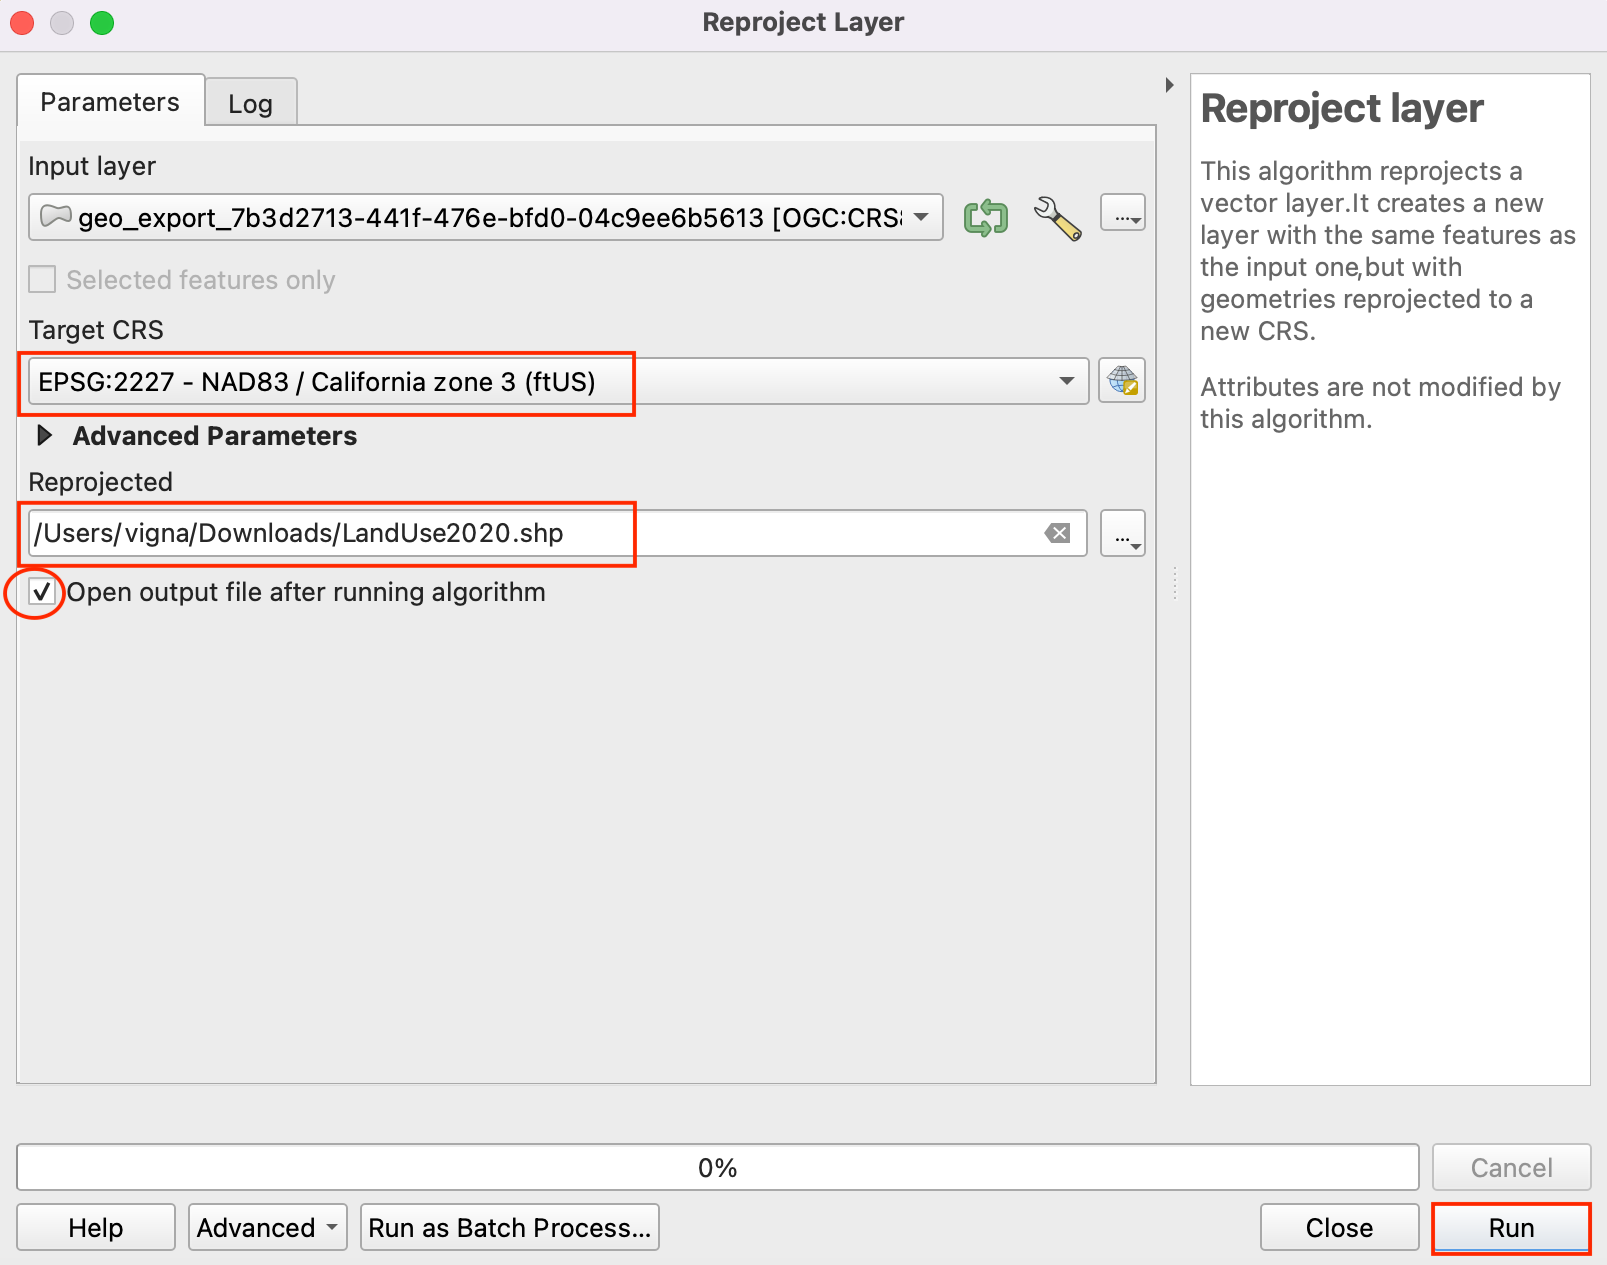
Task: Collapse the help panel arrow
Action: [x=1169, y=85]
